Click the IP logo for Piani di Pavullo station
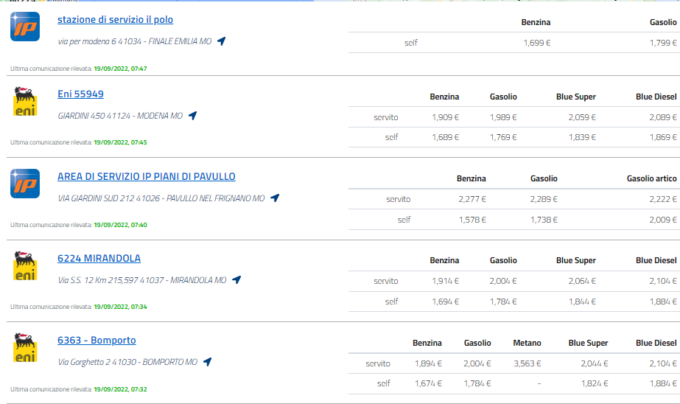 point(25,186)
